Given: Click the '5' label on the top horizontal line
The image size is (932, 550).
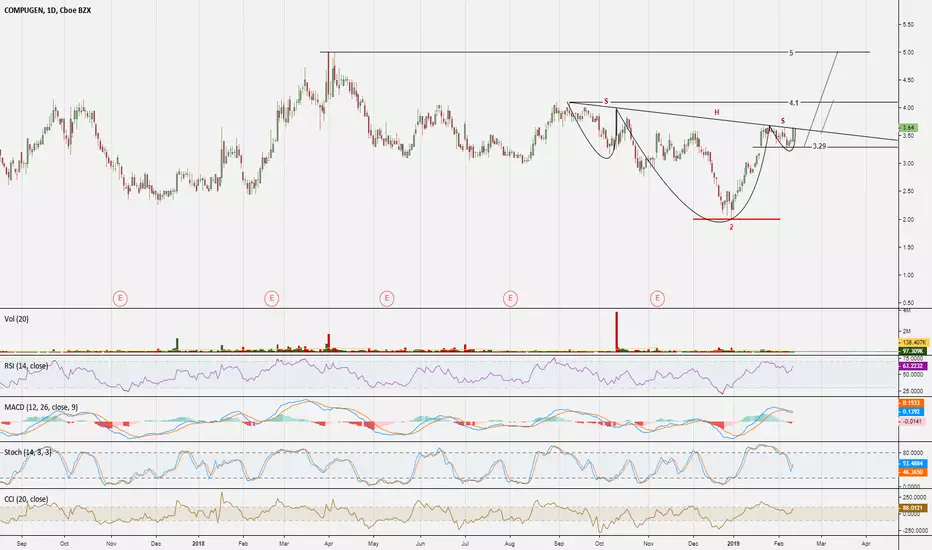Looking at the screenshot, I should [x=791, y=53].
